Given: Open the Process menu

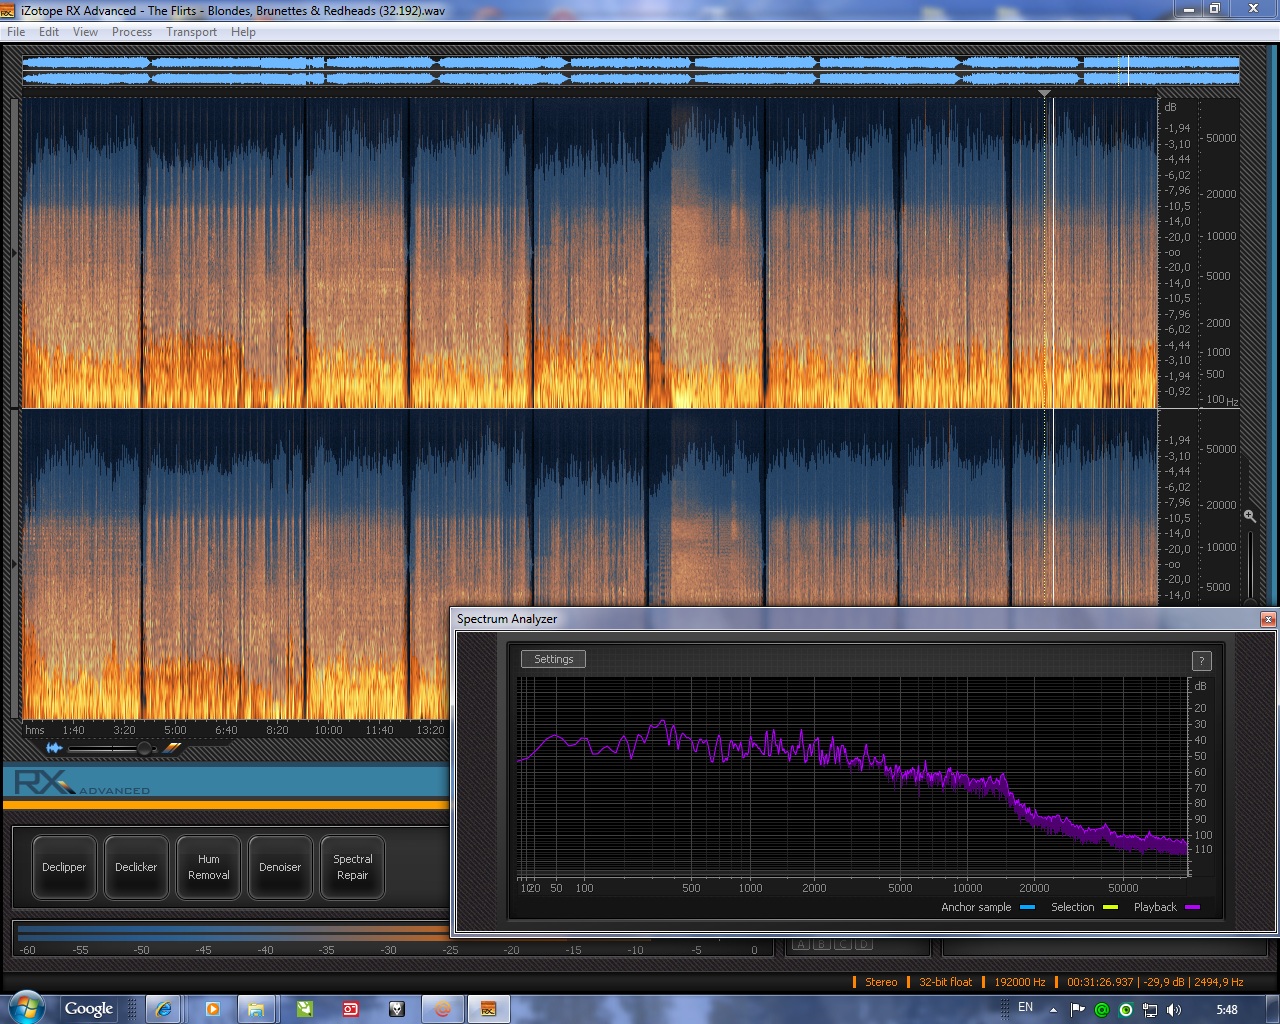Looking at the screenshot, I should click(131, 32).
